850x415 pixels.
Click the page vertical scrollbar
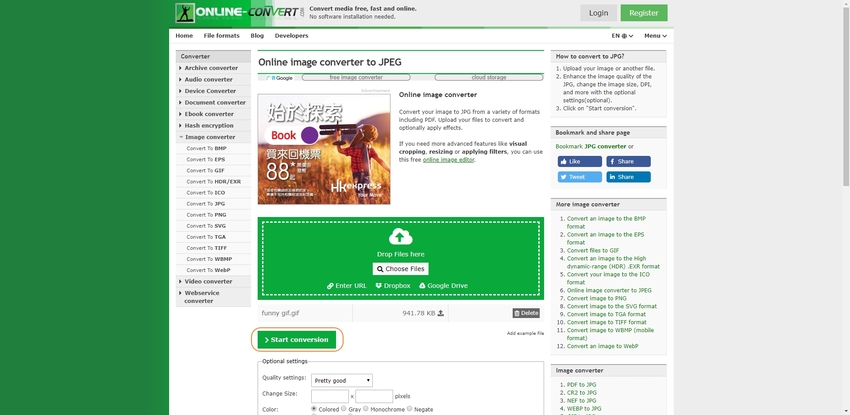click(x=845, y=208)
